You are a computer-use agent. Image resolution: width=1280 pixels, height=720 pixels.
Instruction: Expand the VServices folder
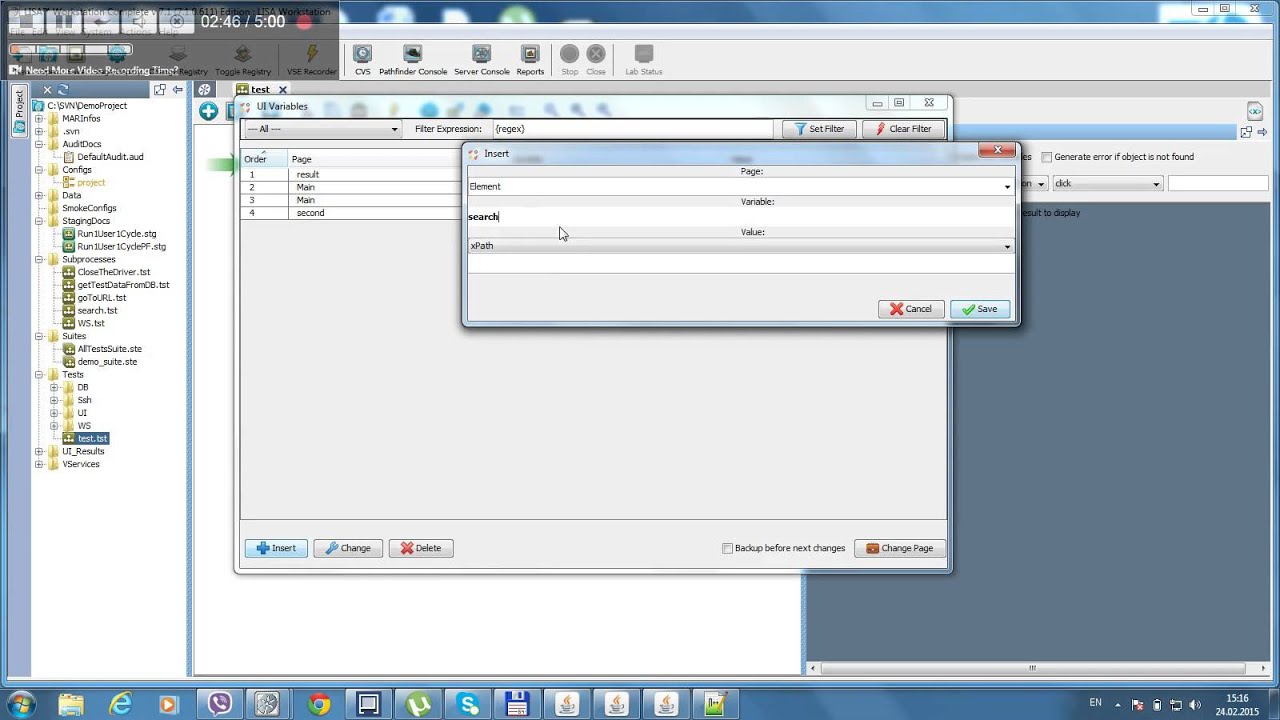point(40,464)
